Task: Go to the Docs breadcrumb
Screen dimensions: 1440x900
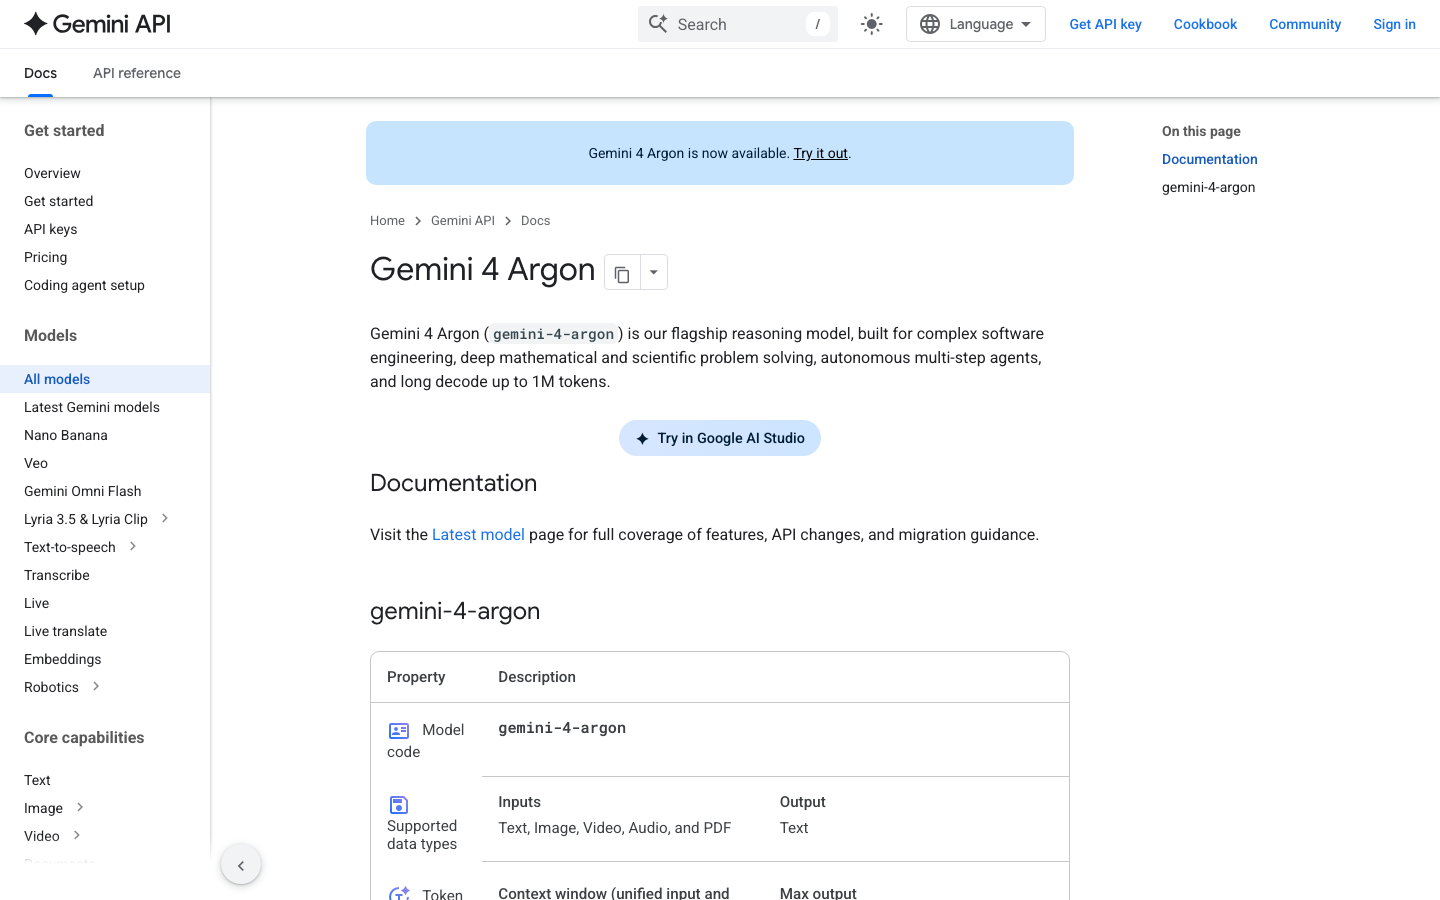Action: [535, 221]
